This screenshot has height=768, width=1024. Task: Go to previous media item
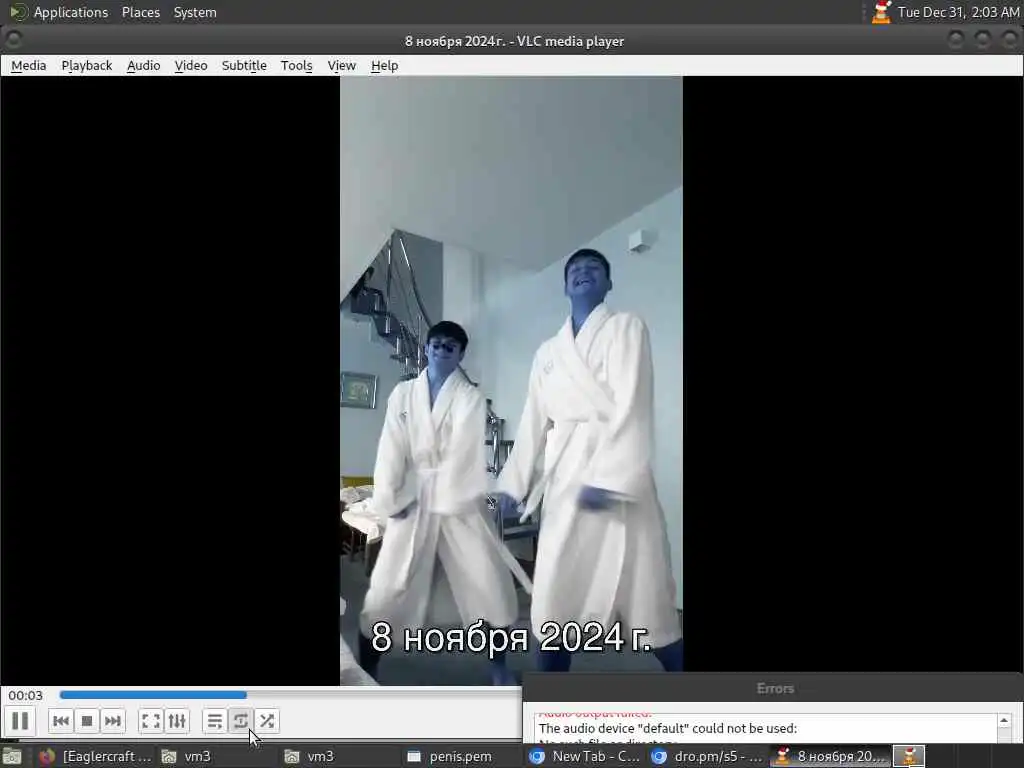(61, 721)
